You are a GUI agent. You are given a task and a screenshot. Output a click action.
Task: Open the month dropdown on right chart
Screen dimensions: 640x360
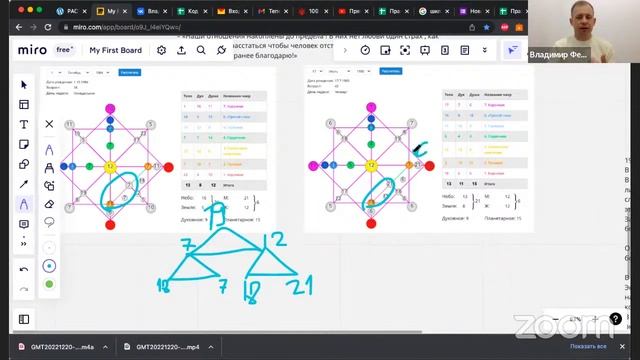[339, 71]
